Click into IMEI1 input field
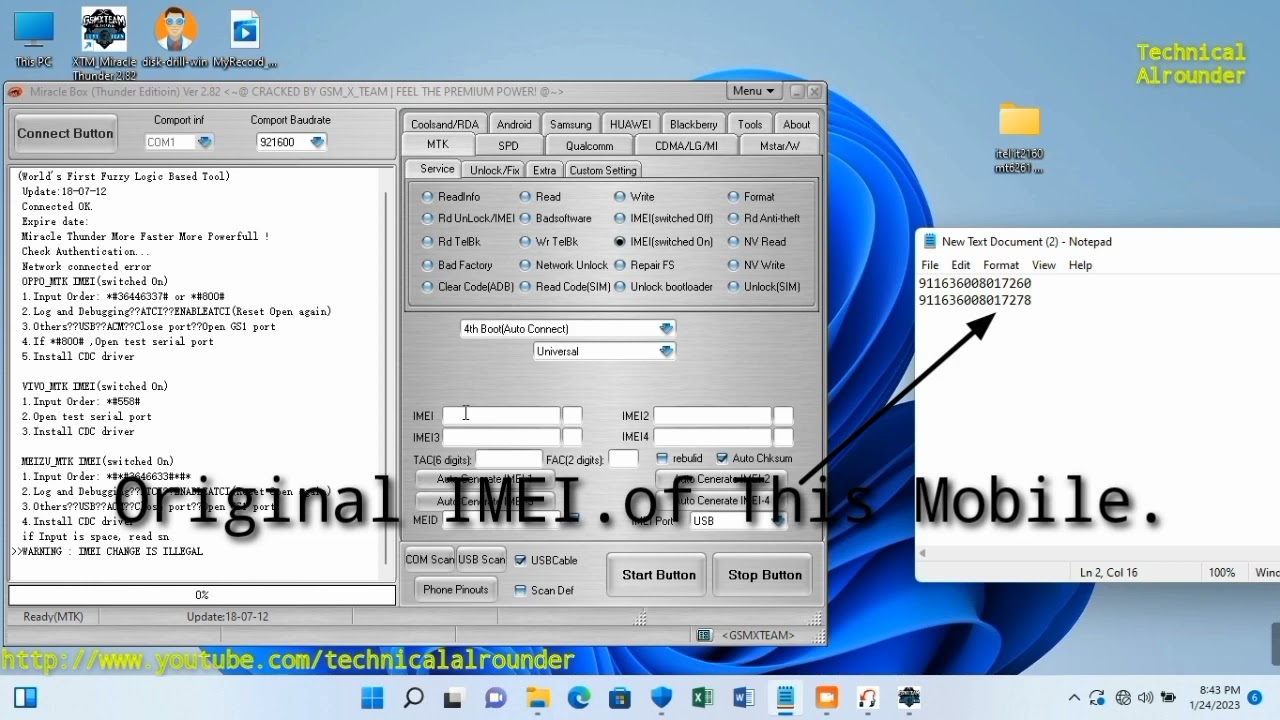 (501, 415)
